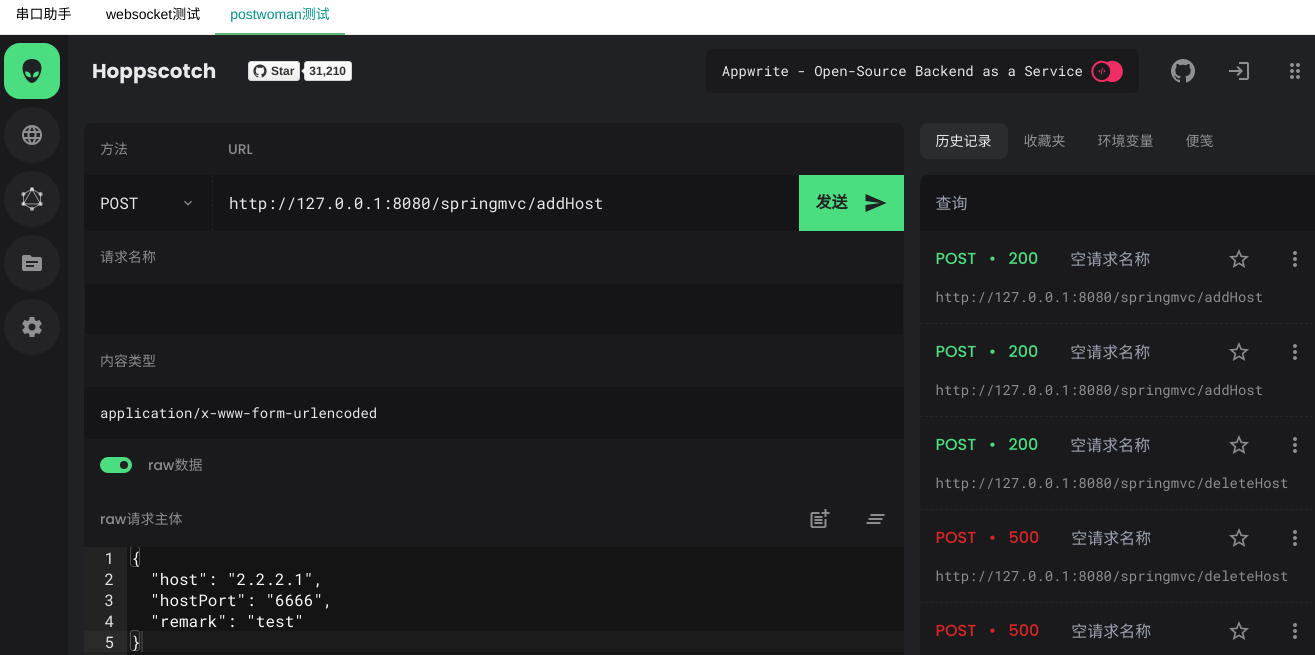
Task: Click the URL input field
Action: (x=505, y=203)
